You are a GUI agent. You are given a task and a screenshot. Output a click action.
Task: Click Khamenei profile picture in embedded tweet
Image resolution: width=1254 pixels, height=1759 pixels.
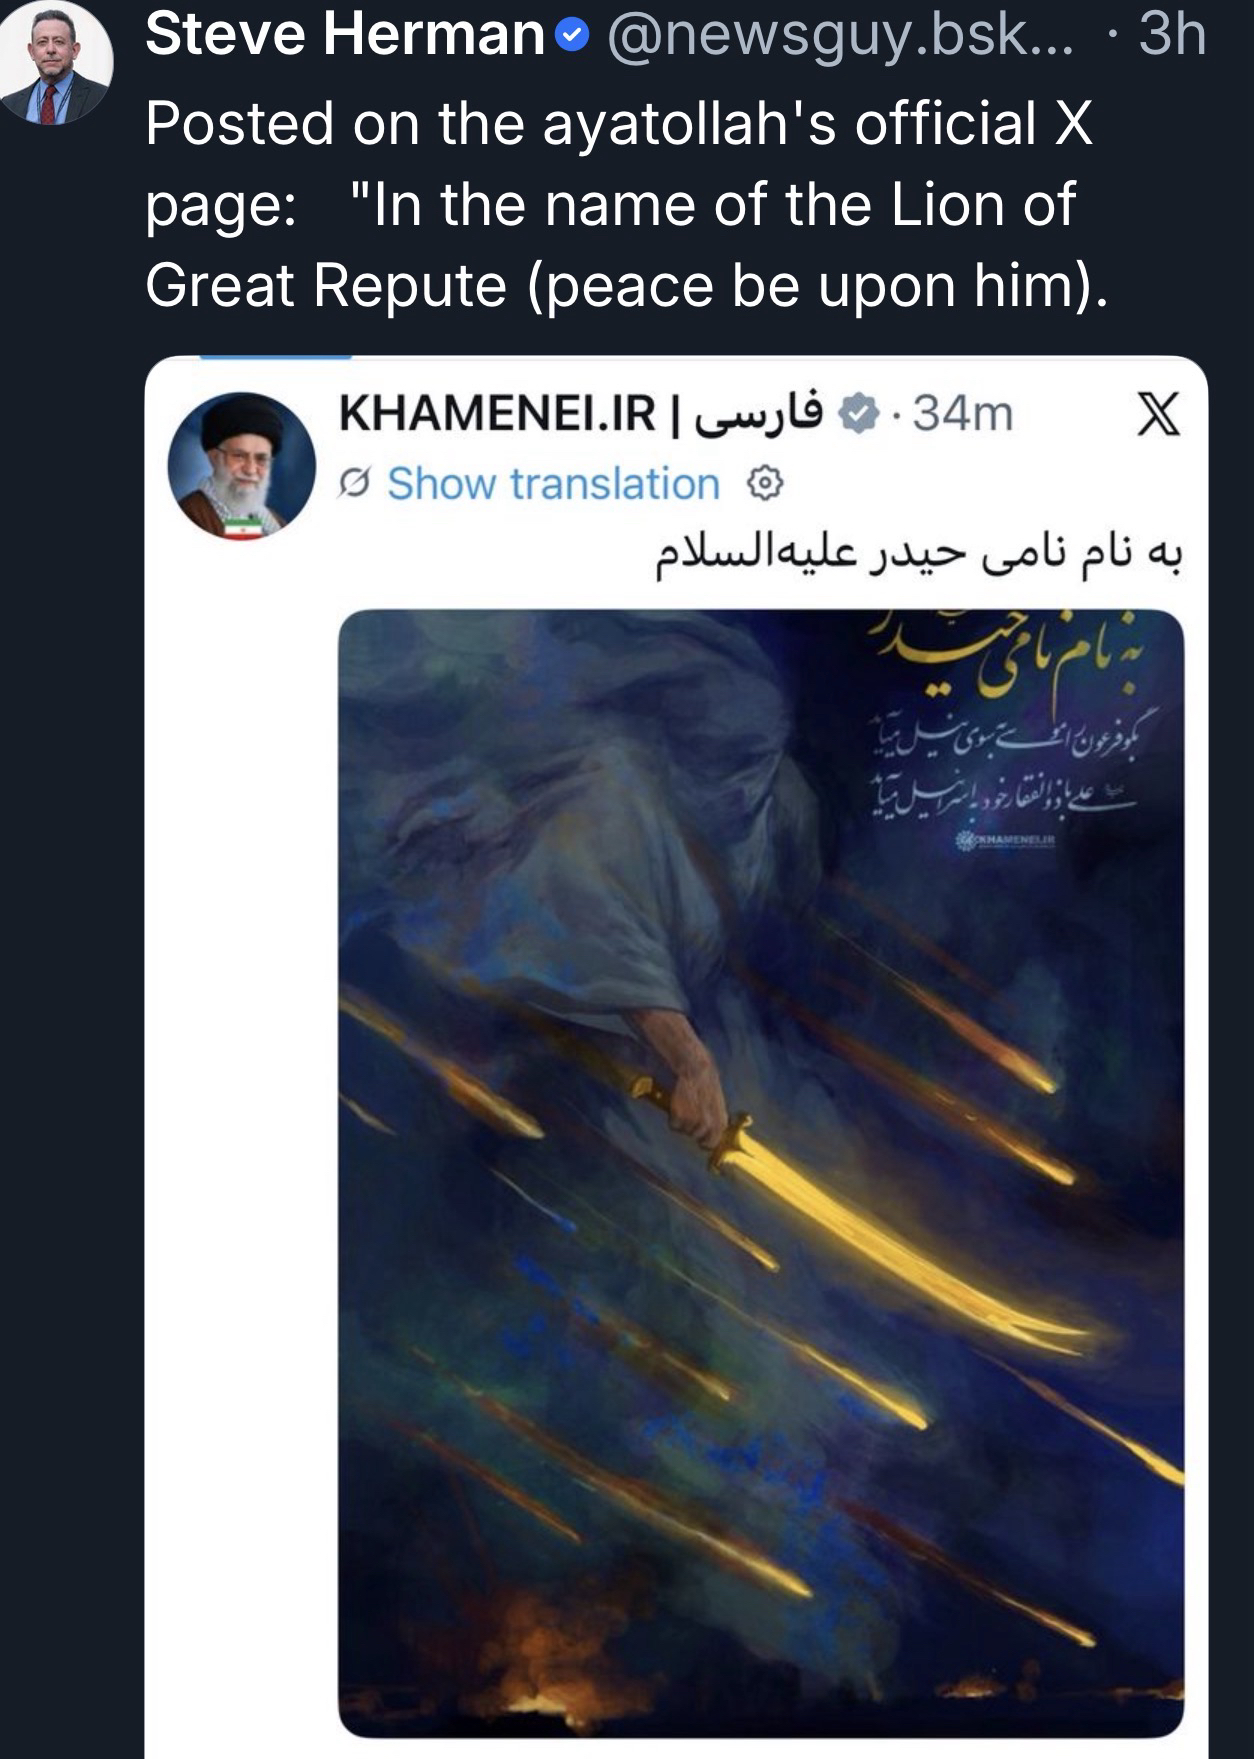point(241,466)
